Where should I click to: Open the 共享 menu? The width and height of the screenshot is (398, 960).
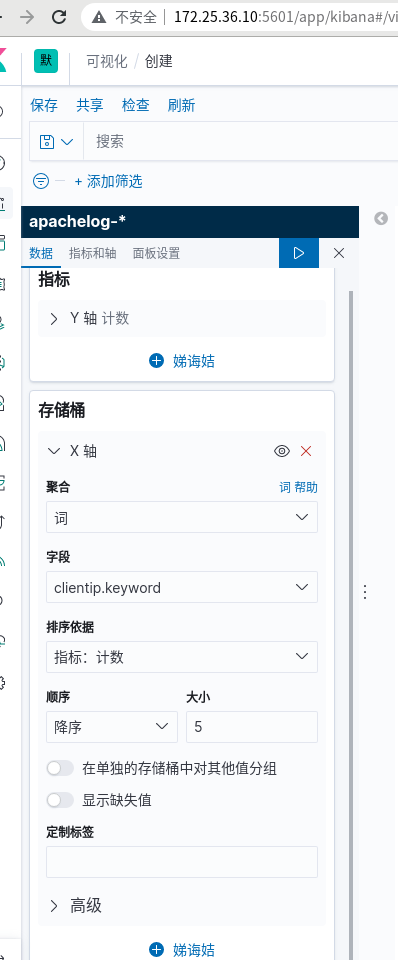[90, 105]
